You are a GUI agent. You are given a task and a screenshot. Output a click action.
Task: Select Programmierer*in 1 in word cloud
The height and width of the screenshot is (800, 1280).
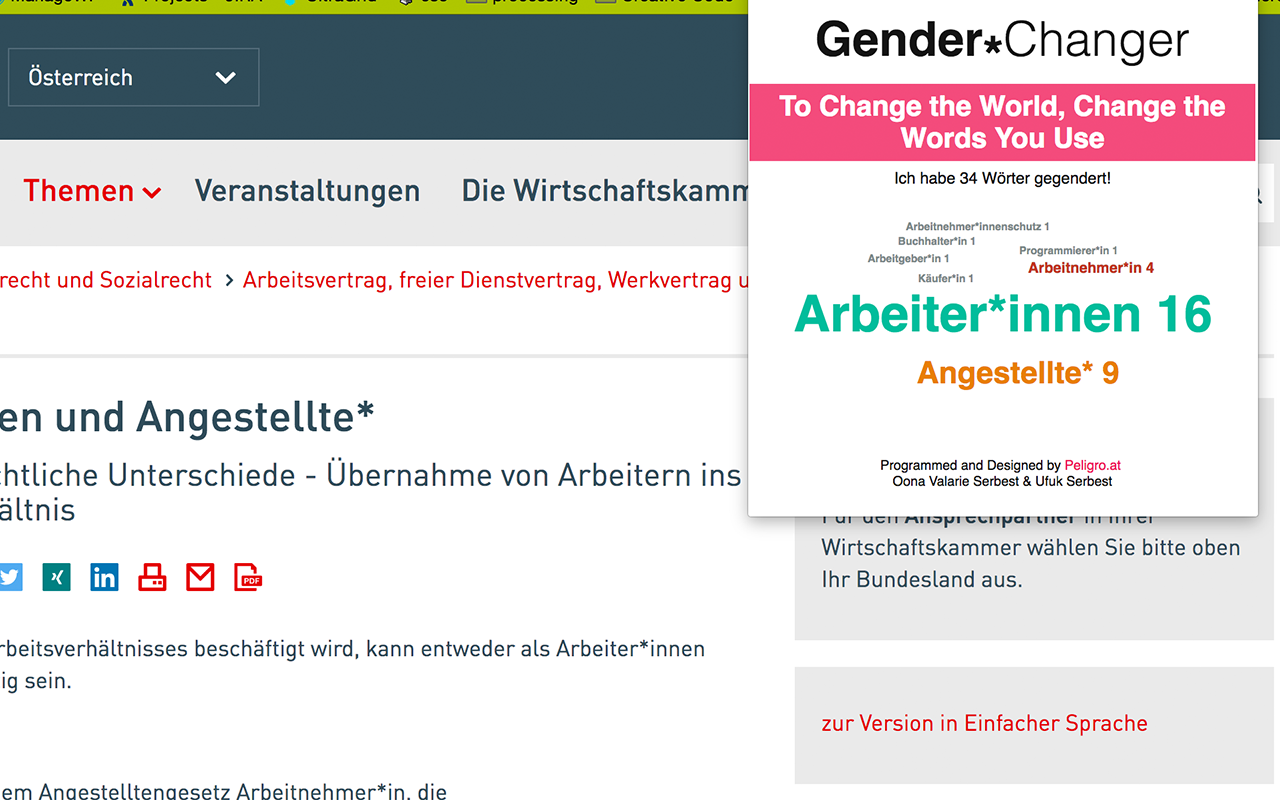(1068, 250)
